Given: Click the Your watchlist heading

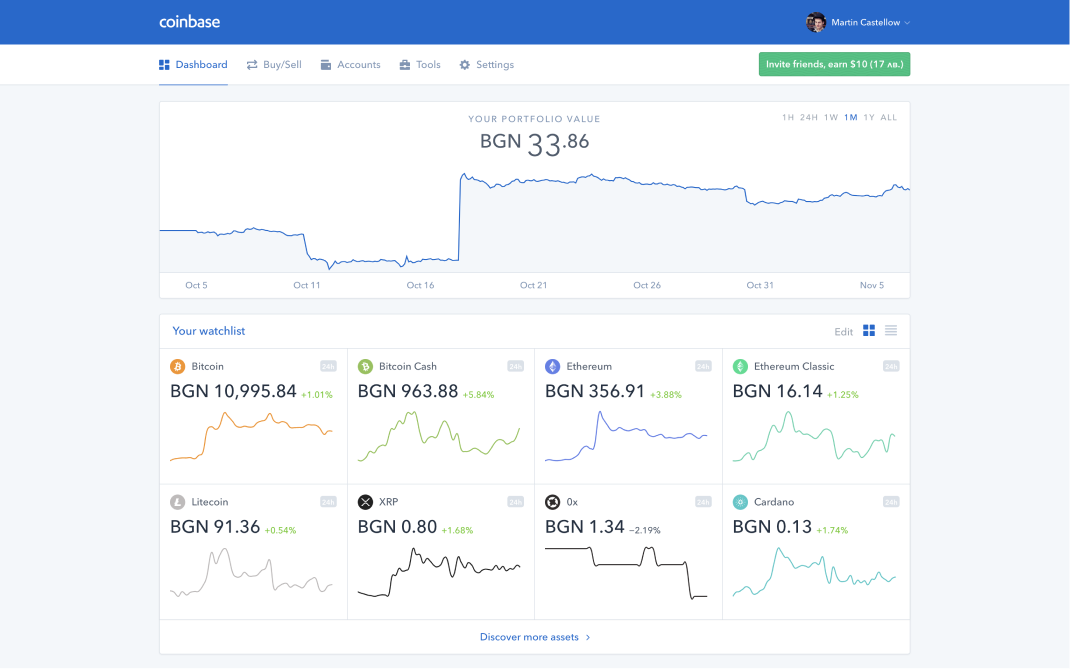Looking at the screenshot, I should pos(208,331).
